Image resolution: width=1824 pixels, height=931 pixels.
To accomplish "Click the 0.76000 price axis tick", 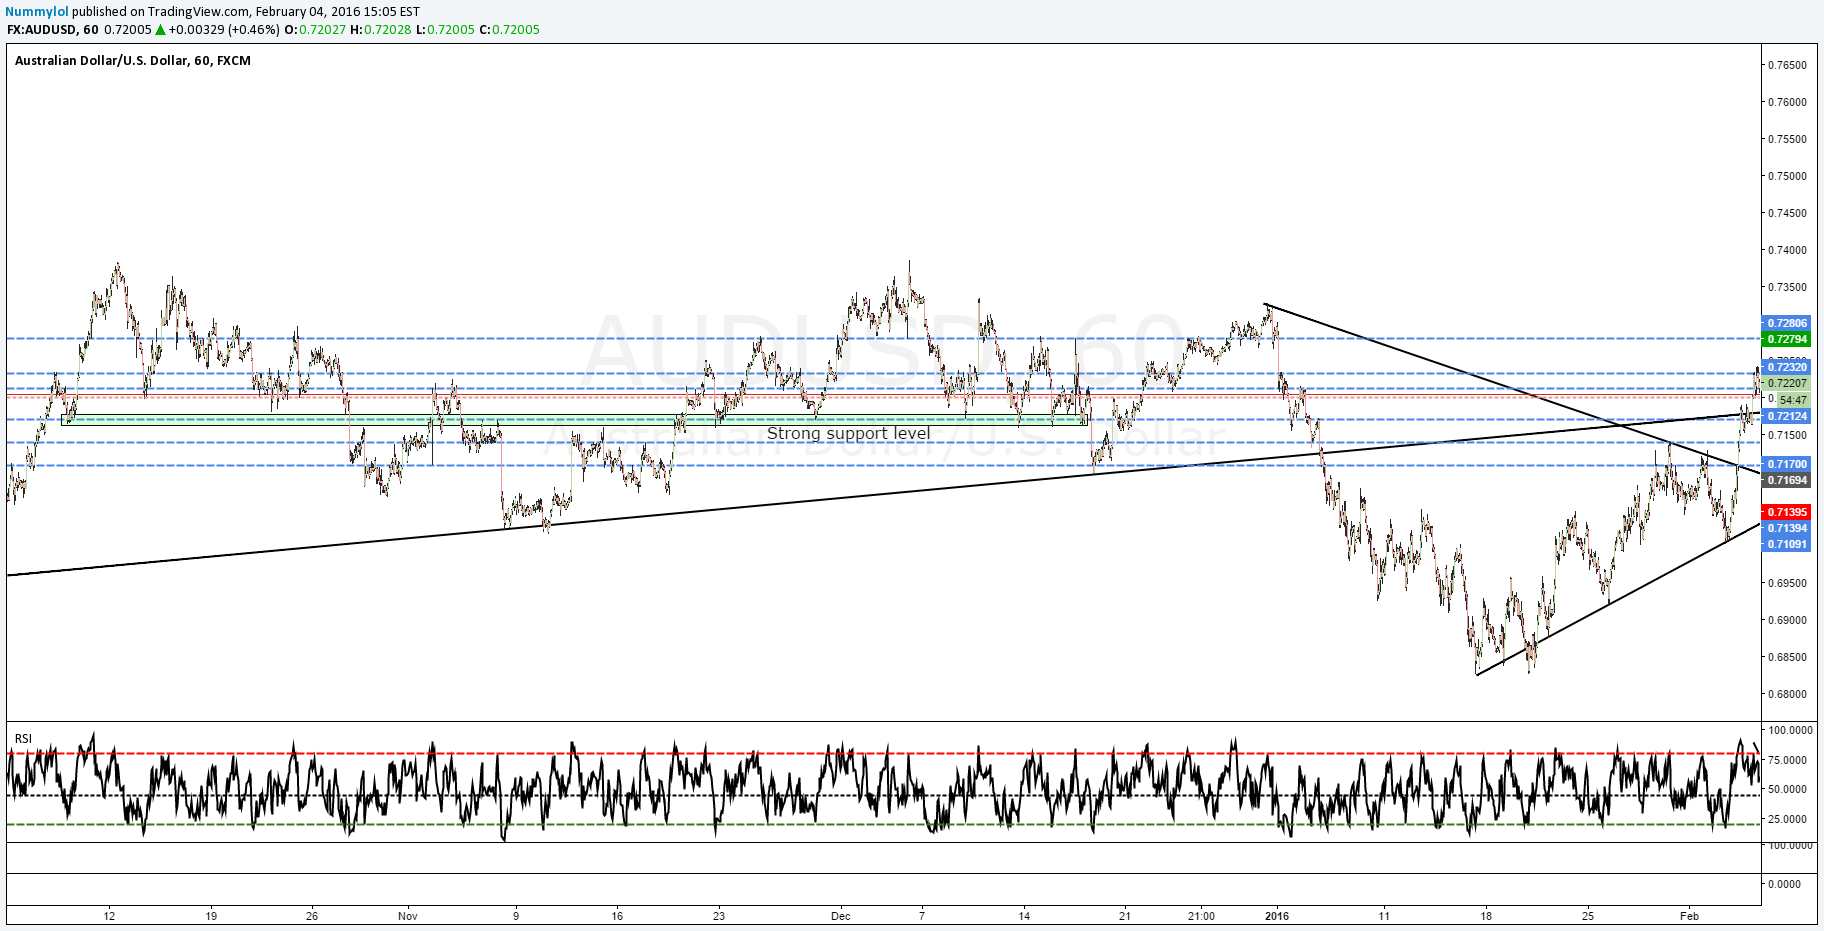I will point(1787,102).
